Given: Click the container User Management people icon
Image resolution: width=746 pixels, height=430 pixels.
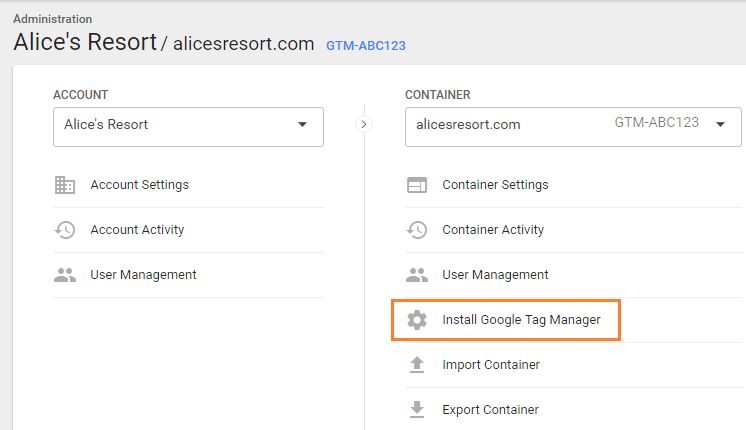Looking at the screenshot, I should [417, 275].
